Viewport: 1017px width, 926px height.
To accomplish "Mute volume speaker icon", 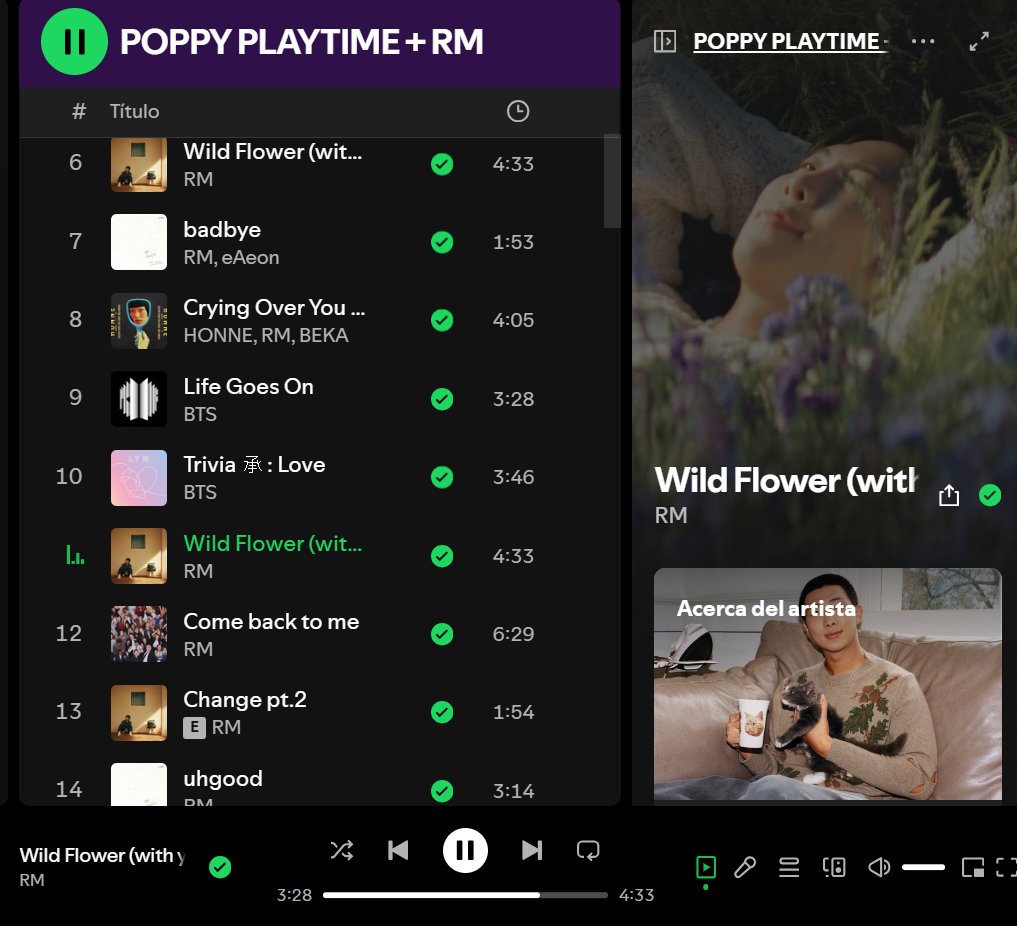I will coord(879,867).
